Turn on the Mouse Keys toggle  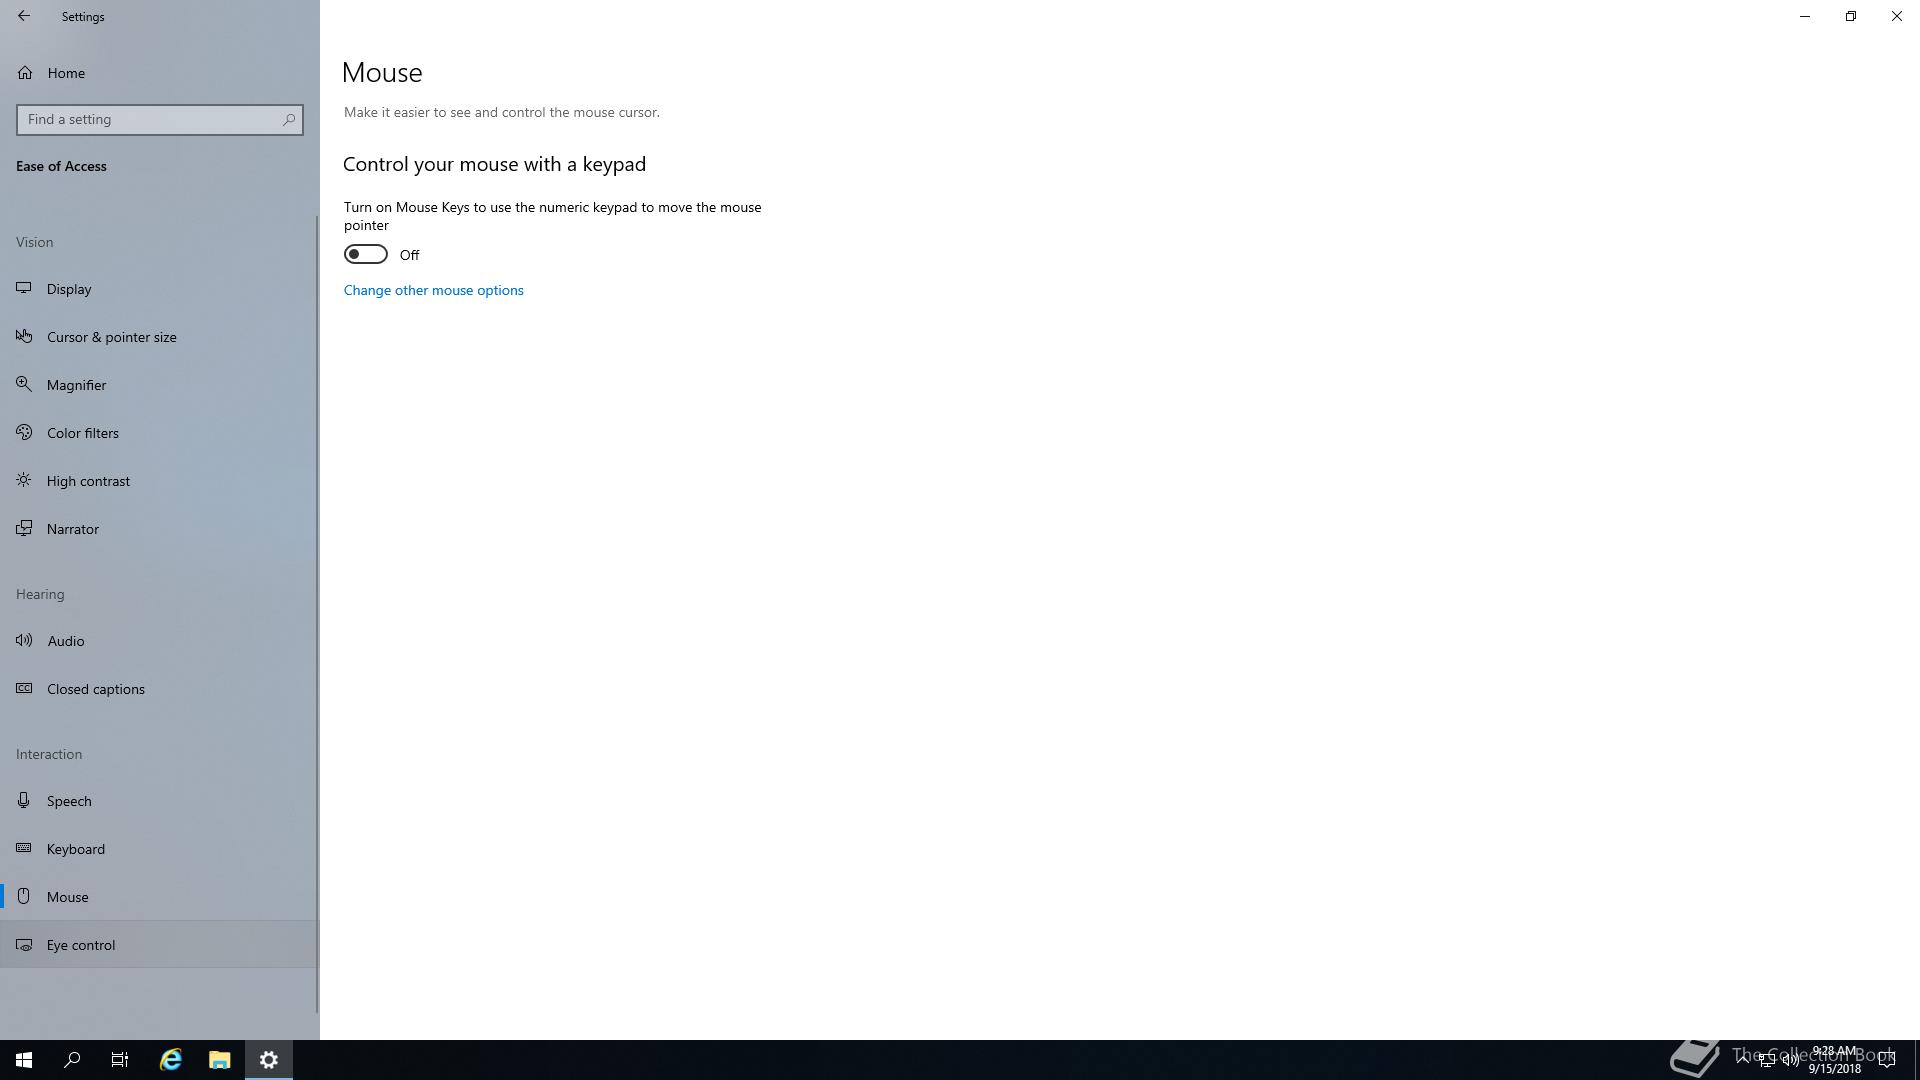point(366,254)
